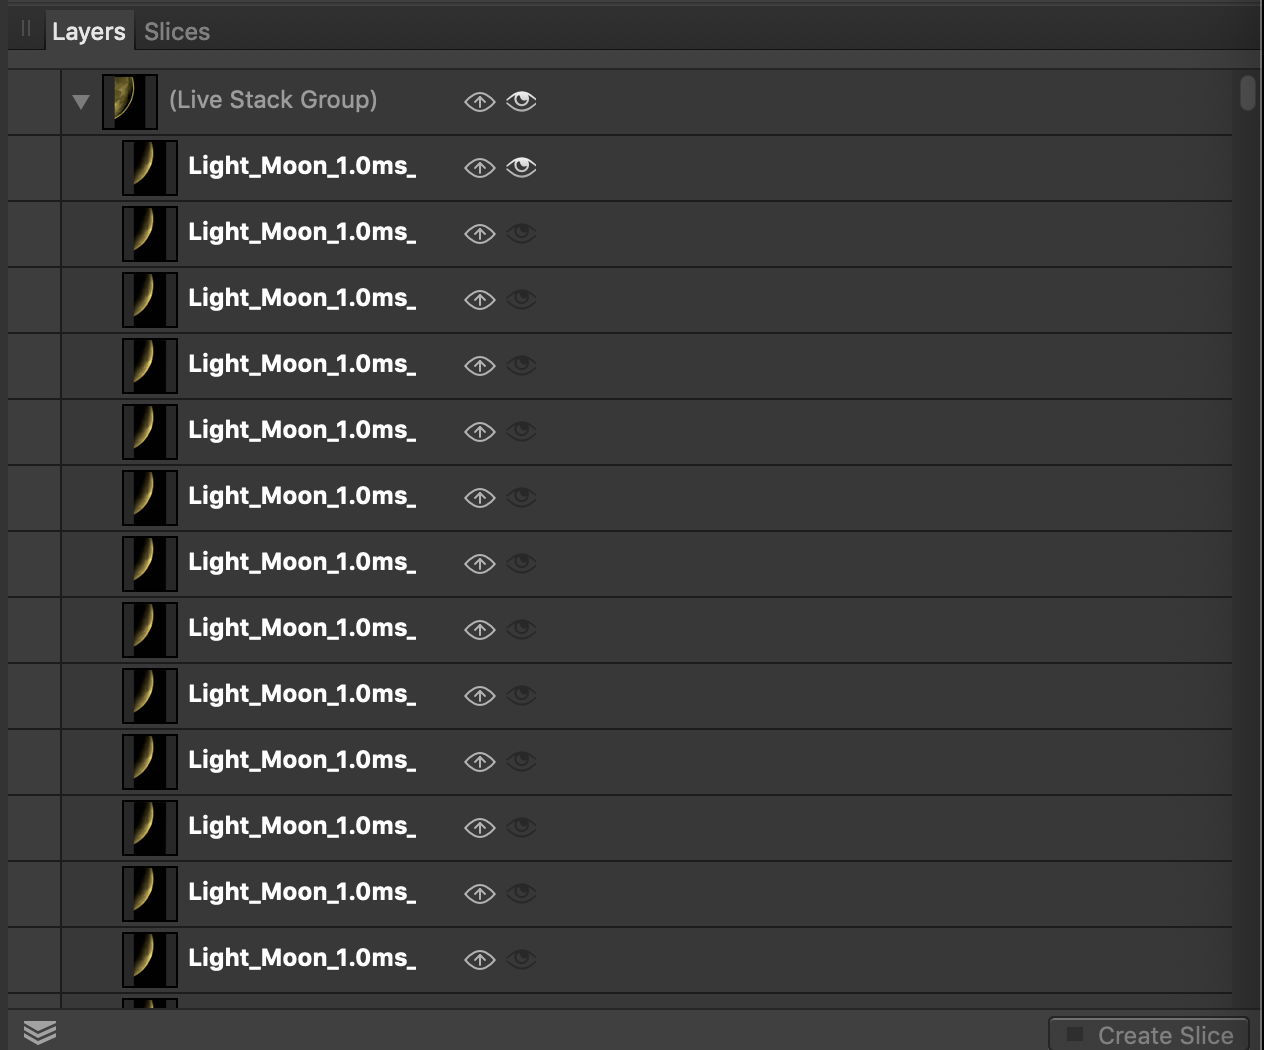Click the Layers panel vertical scrollbar handle

(x=1247, y=93)
